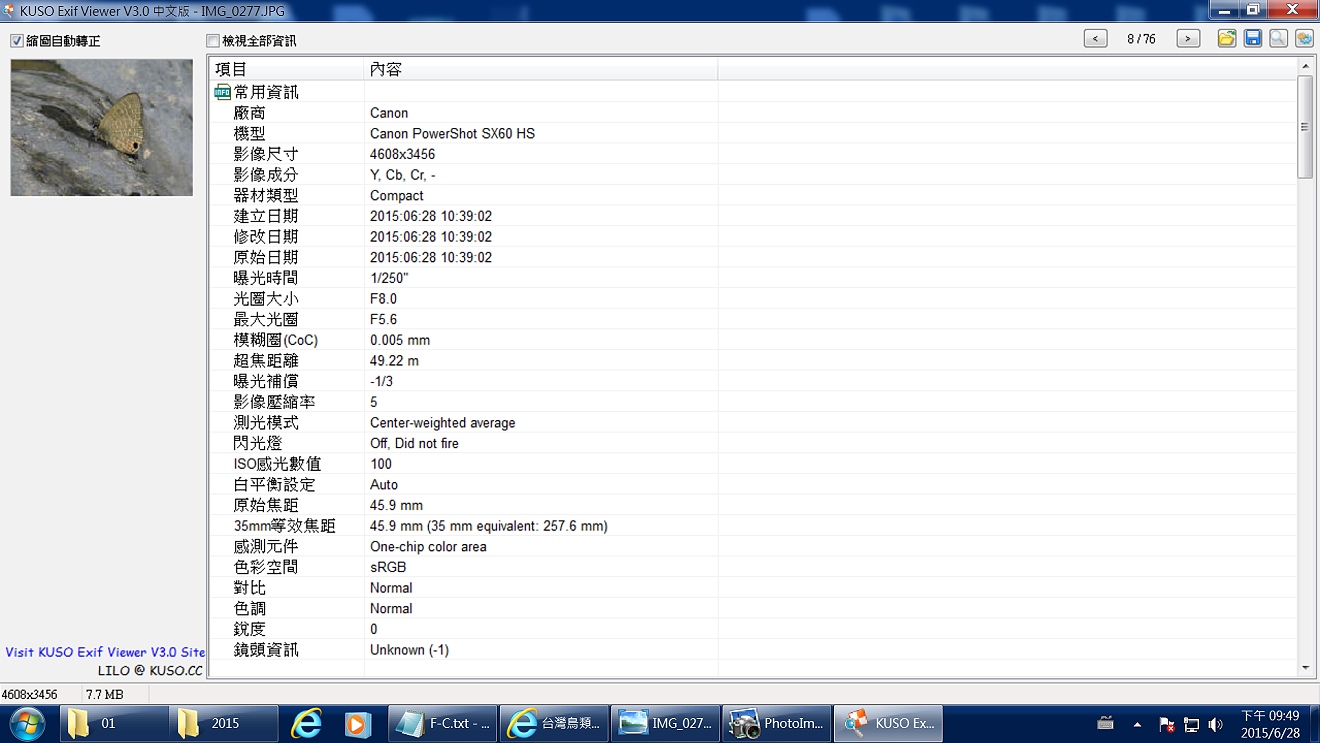
Task: Click the 7.7 MB status bar entry
Action: tap(105, 694)
